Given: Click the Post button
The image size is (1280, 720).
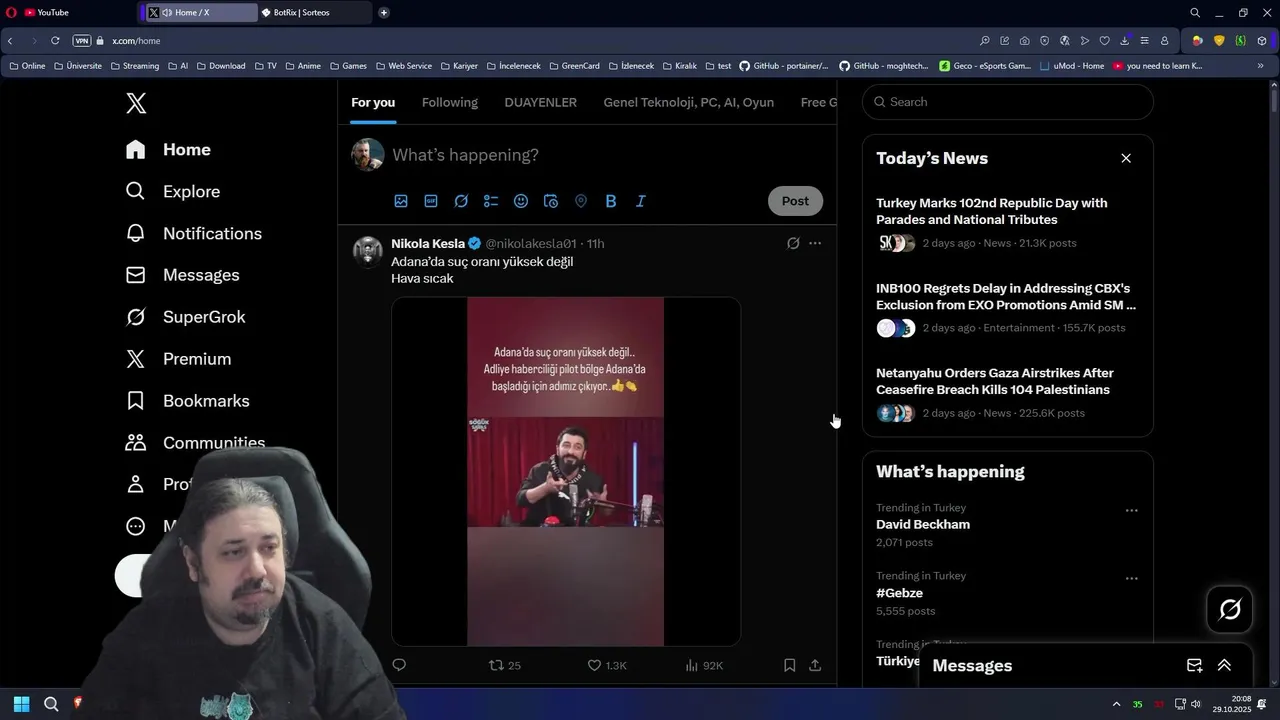Looking at the screenshot, I should click(795, 201).
